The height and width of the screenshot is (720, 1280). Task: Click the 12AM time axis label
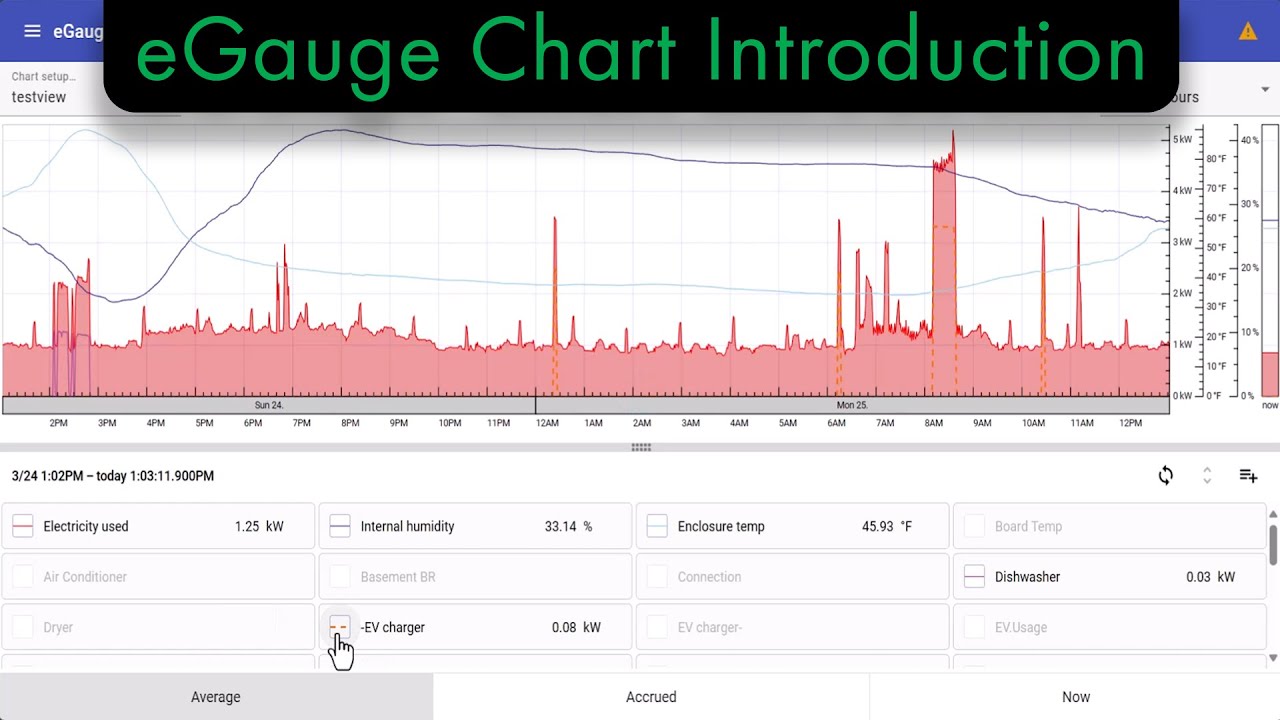(x=547, y=423)
